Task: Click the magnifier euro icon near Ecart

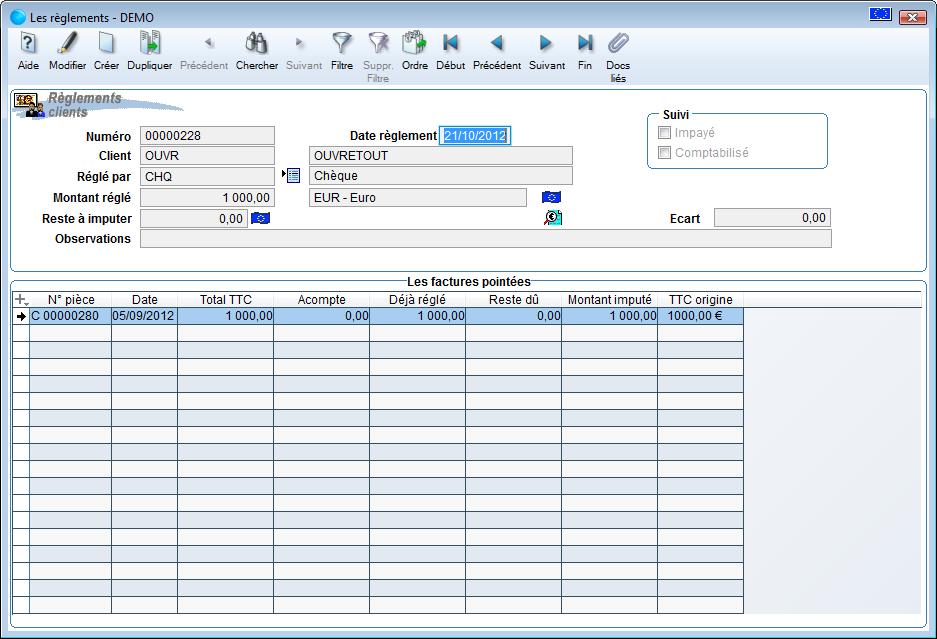Action: pyautogui.click(x=553, y=218)
